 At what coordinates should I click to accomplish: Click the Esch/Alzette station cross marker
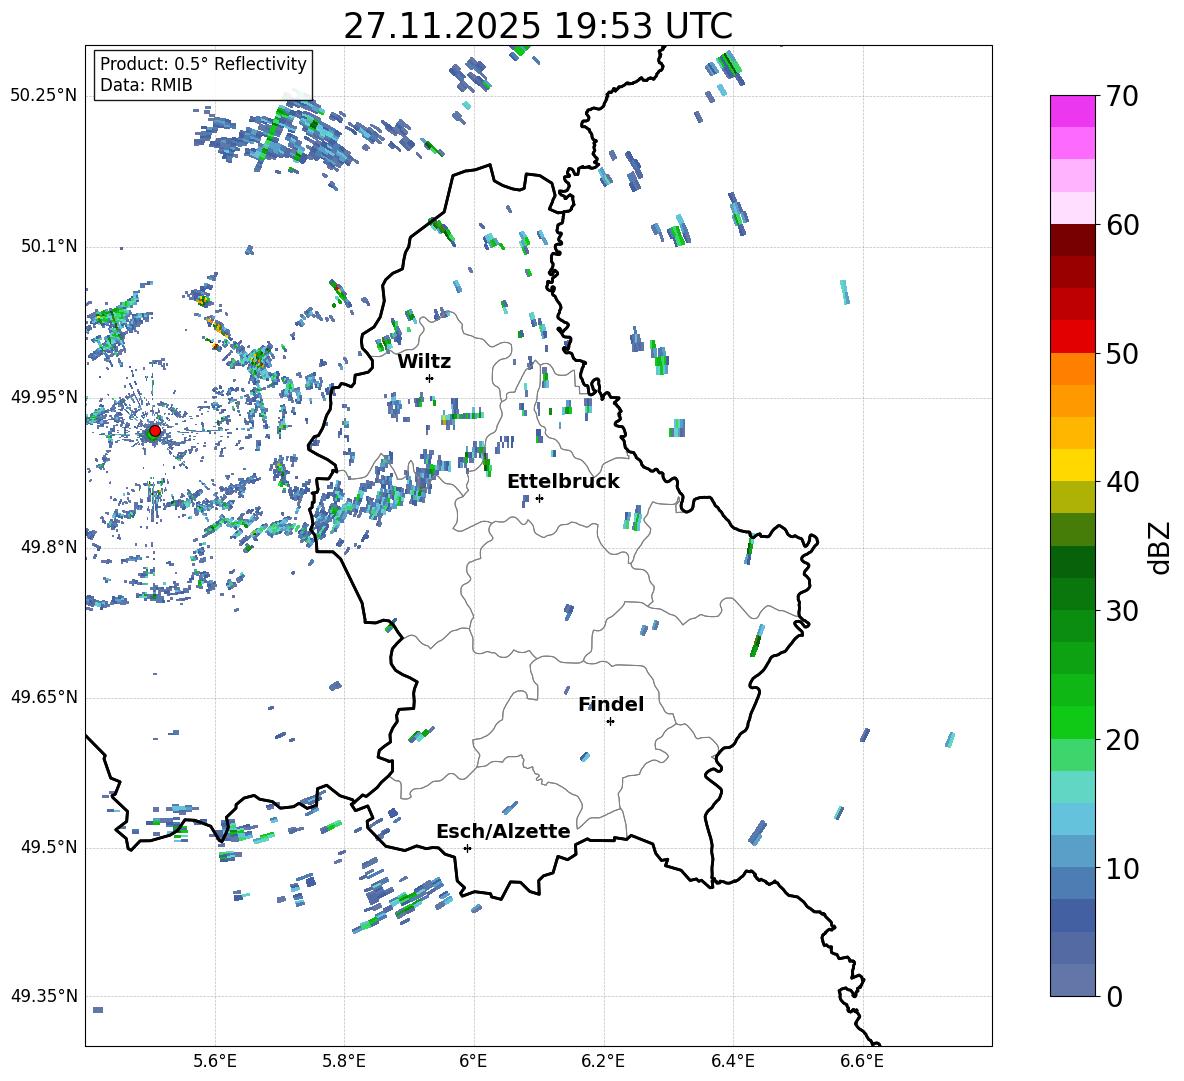(x=467, y=848)
